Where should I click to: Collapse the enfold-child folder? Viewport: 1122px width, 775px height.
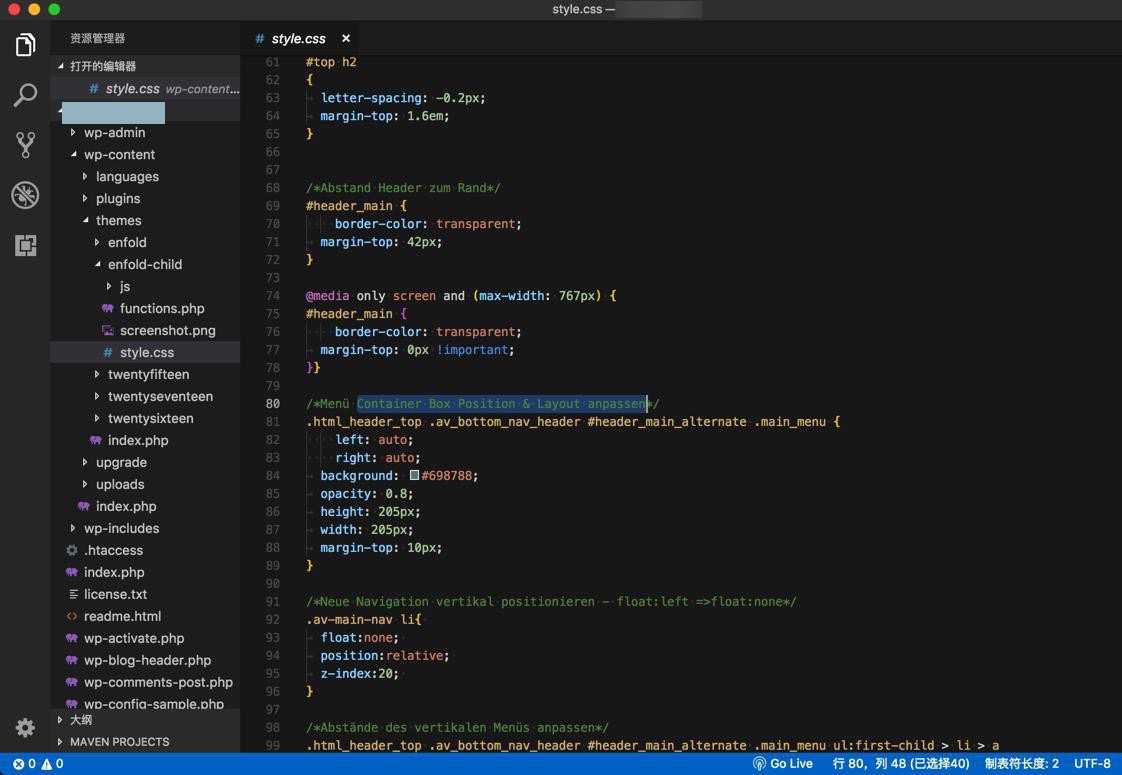click(144, 264)
